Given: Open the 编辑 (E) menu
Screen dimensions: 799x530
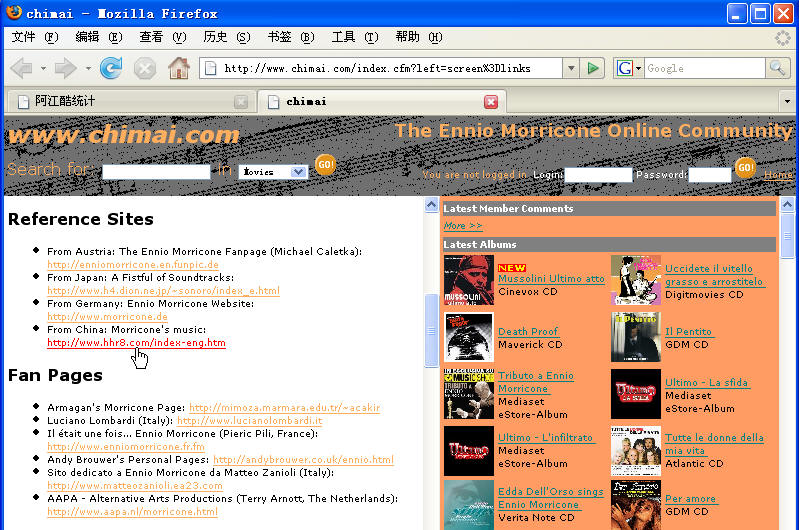Looking at the screenshot, I should (99, 37).
